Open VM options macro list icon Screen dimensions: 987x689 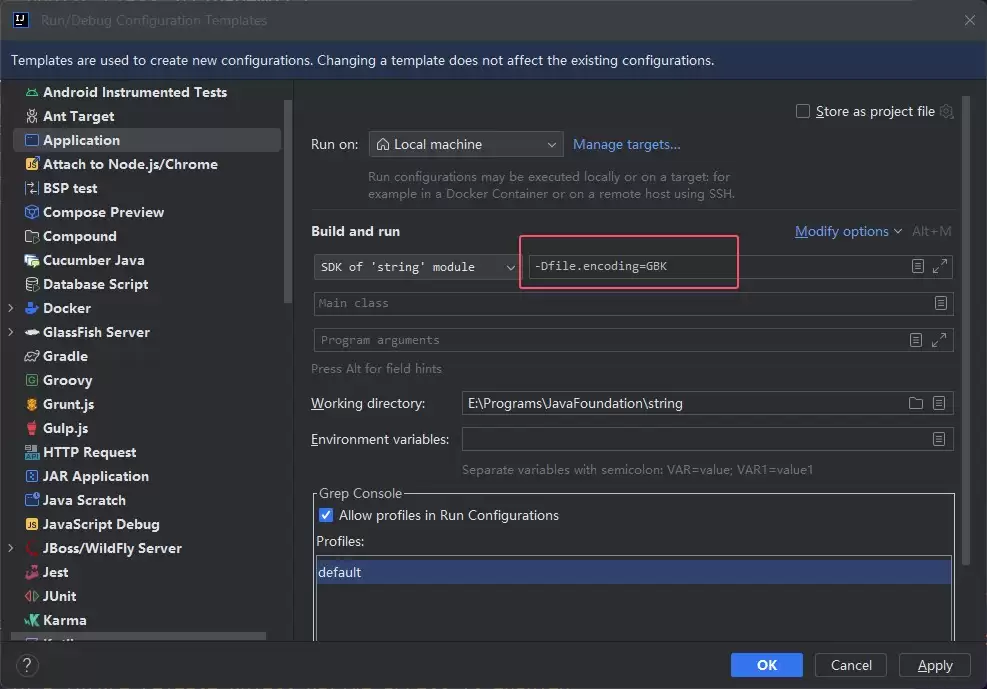[918, 266]
